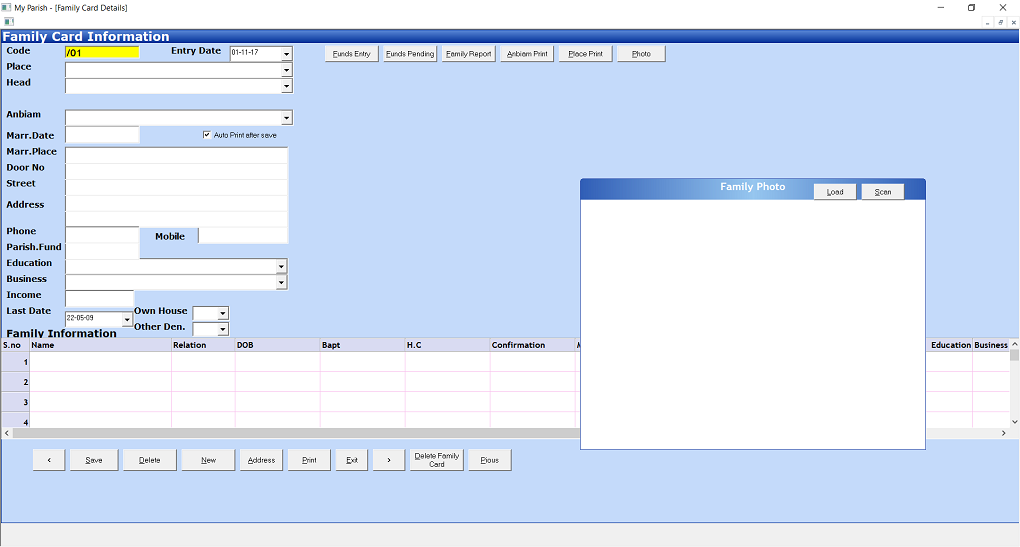This screenshot has height=547, width=1020.
Task: Click the scroll left arrow of family grid
Action: [6, 433]
